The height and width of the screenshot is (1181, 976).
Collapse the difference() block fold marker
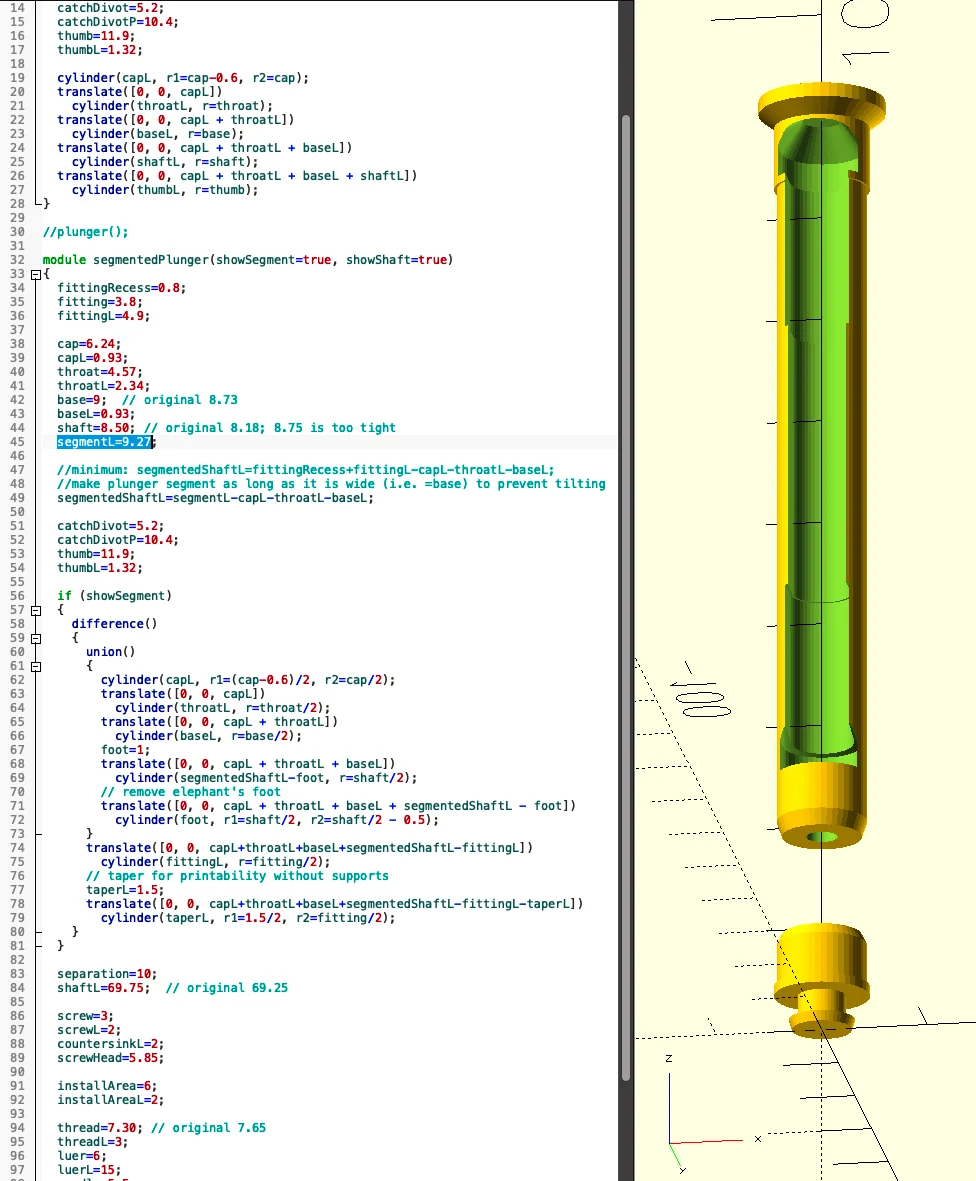point(35,638)
